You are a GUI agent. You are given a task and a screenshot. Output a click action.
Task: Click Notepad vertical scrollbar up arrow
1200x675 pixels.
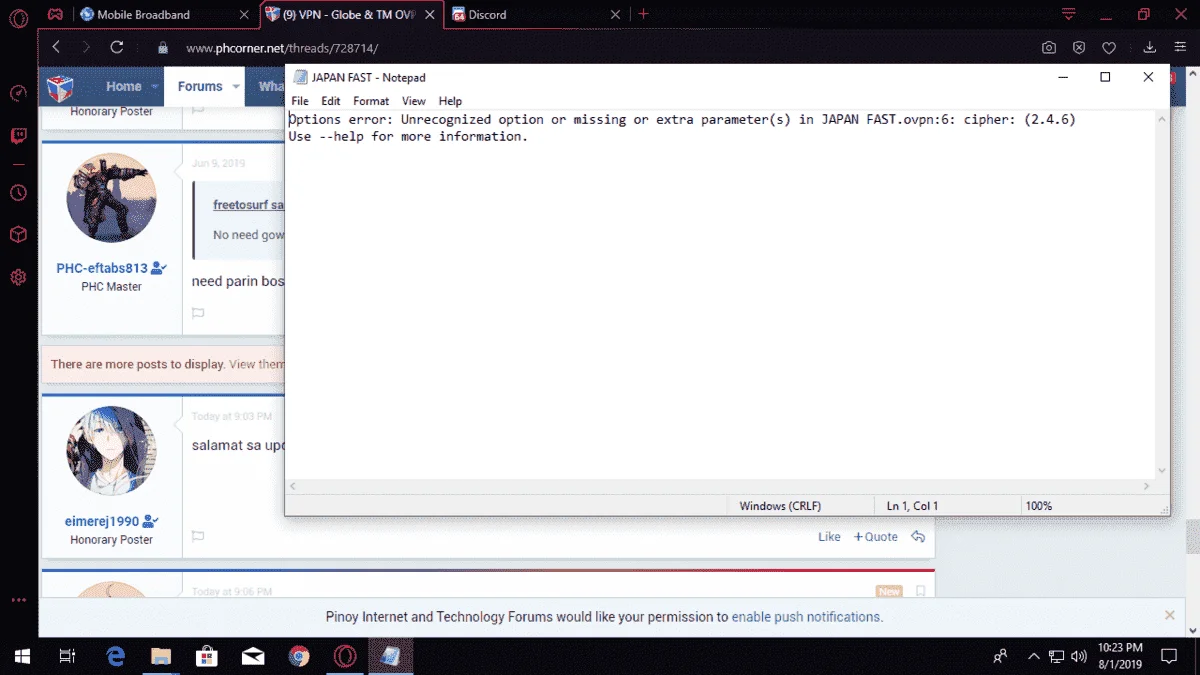tap(1161, 119)
